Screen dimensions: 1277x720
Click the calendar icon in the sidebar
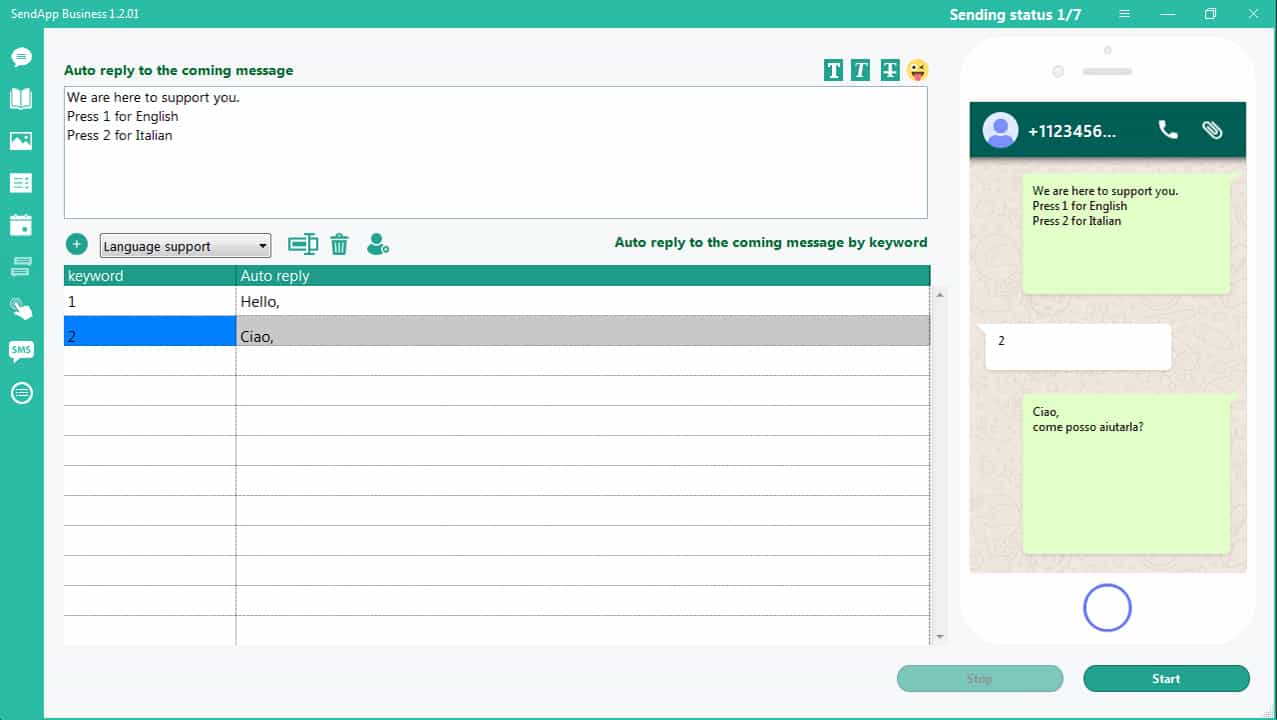[21, 225]
